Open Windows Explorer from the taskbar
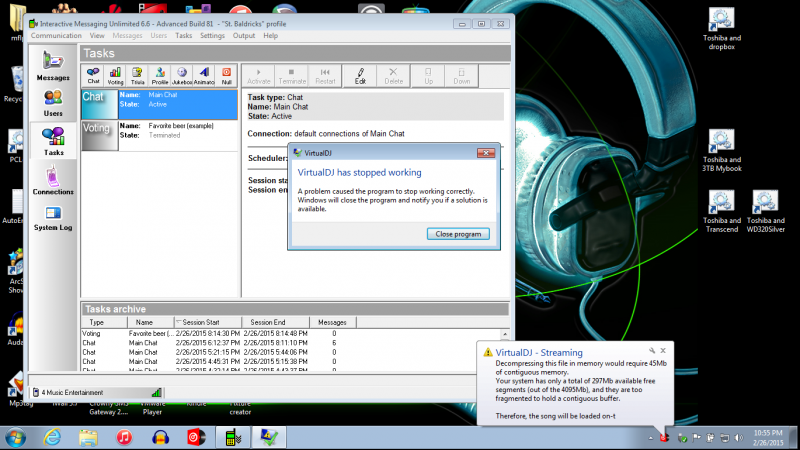 88,437
